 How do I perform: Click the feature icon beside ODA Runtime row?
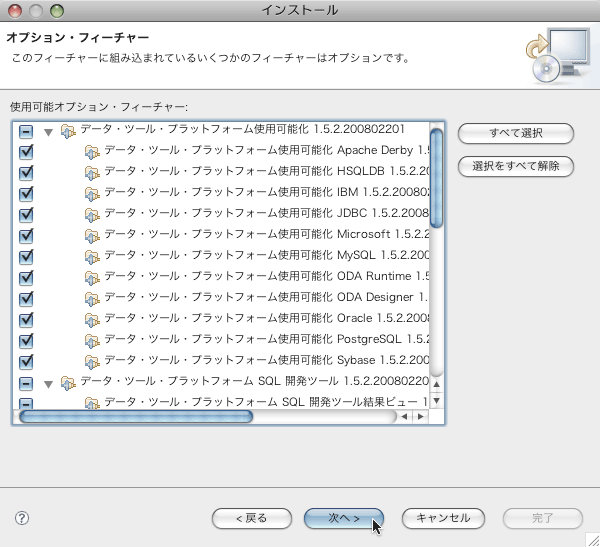tap(92, 278)
